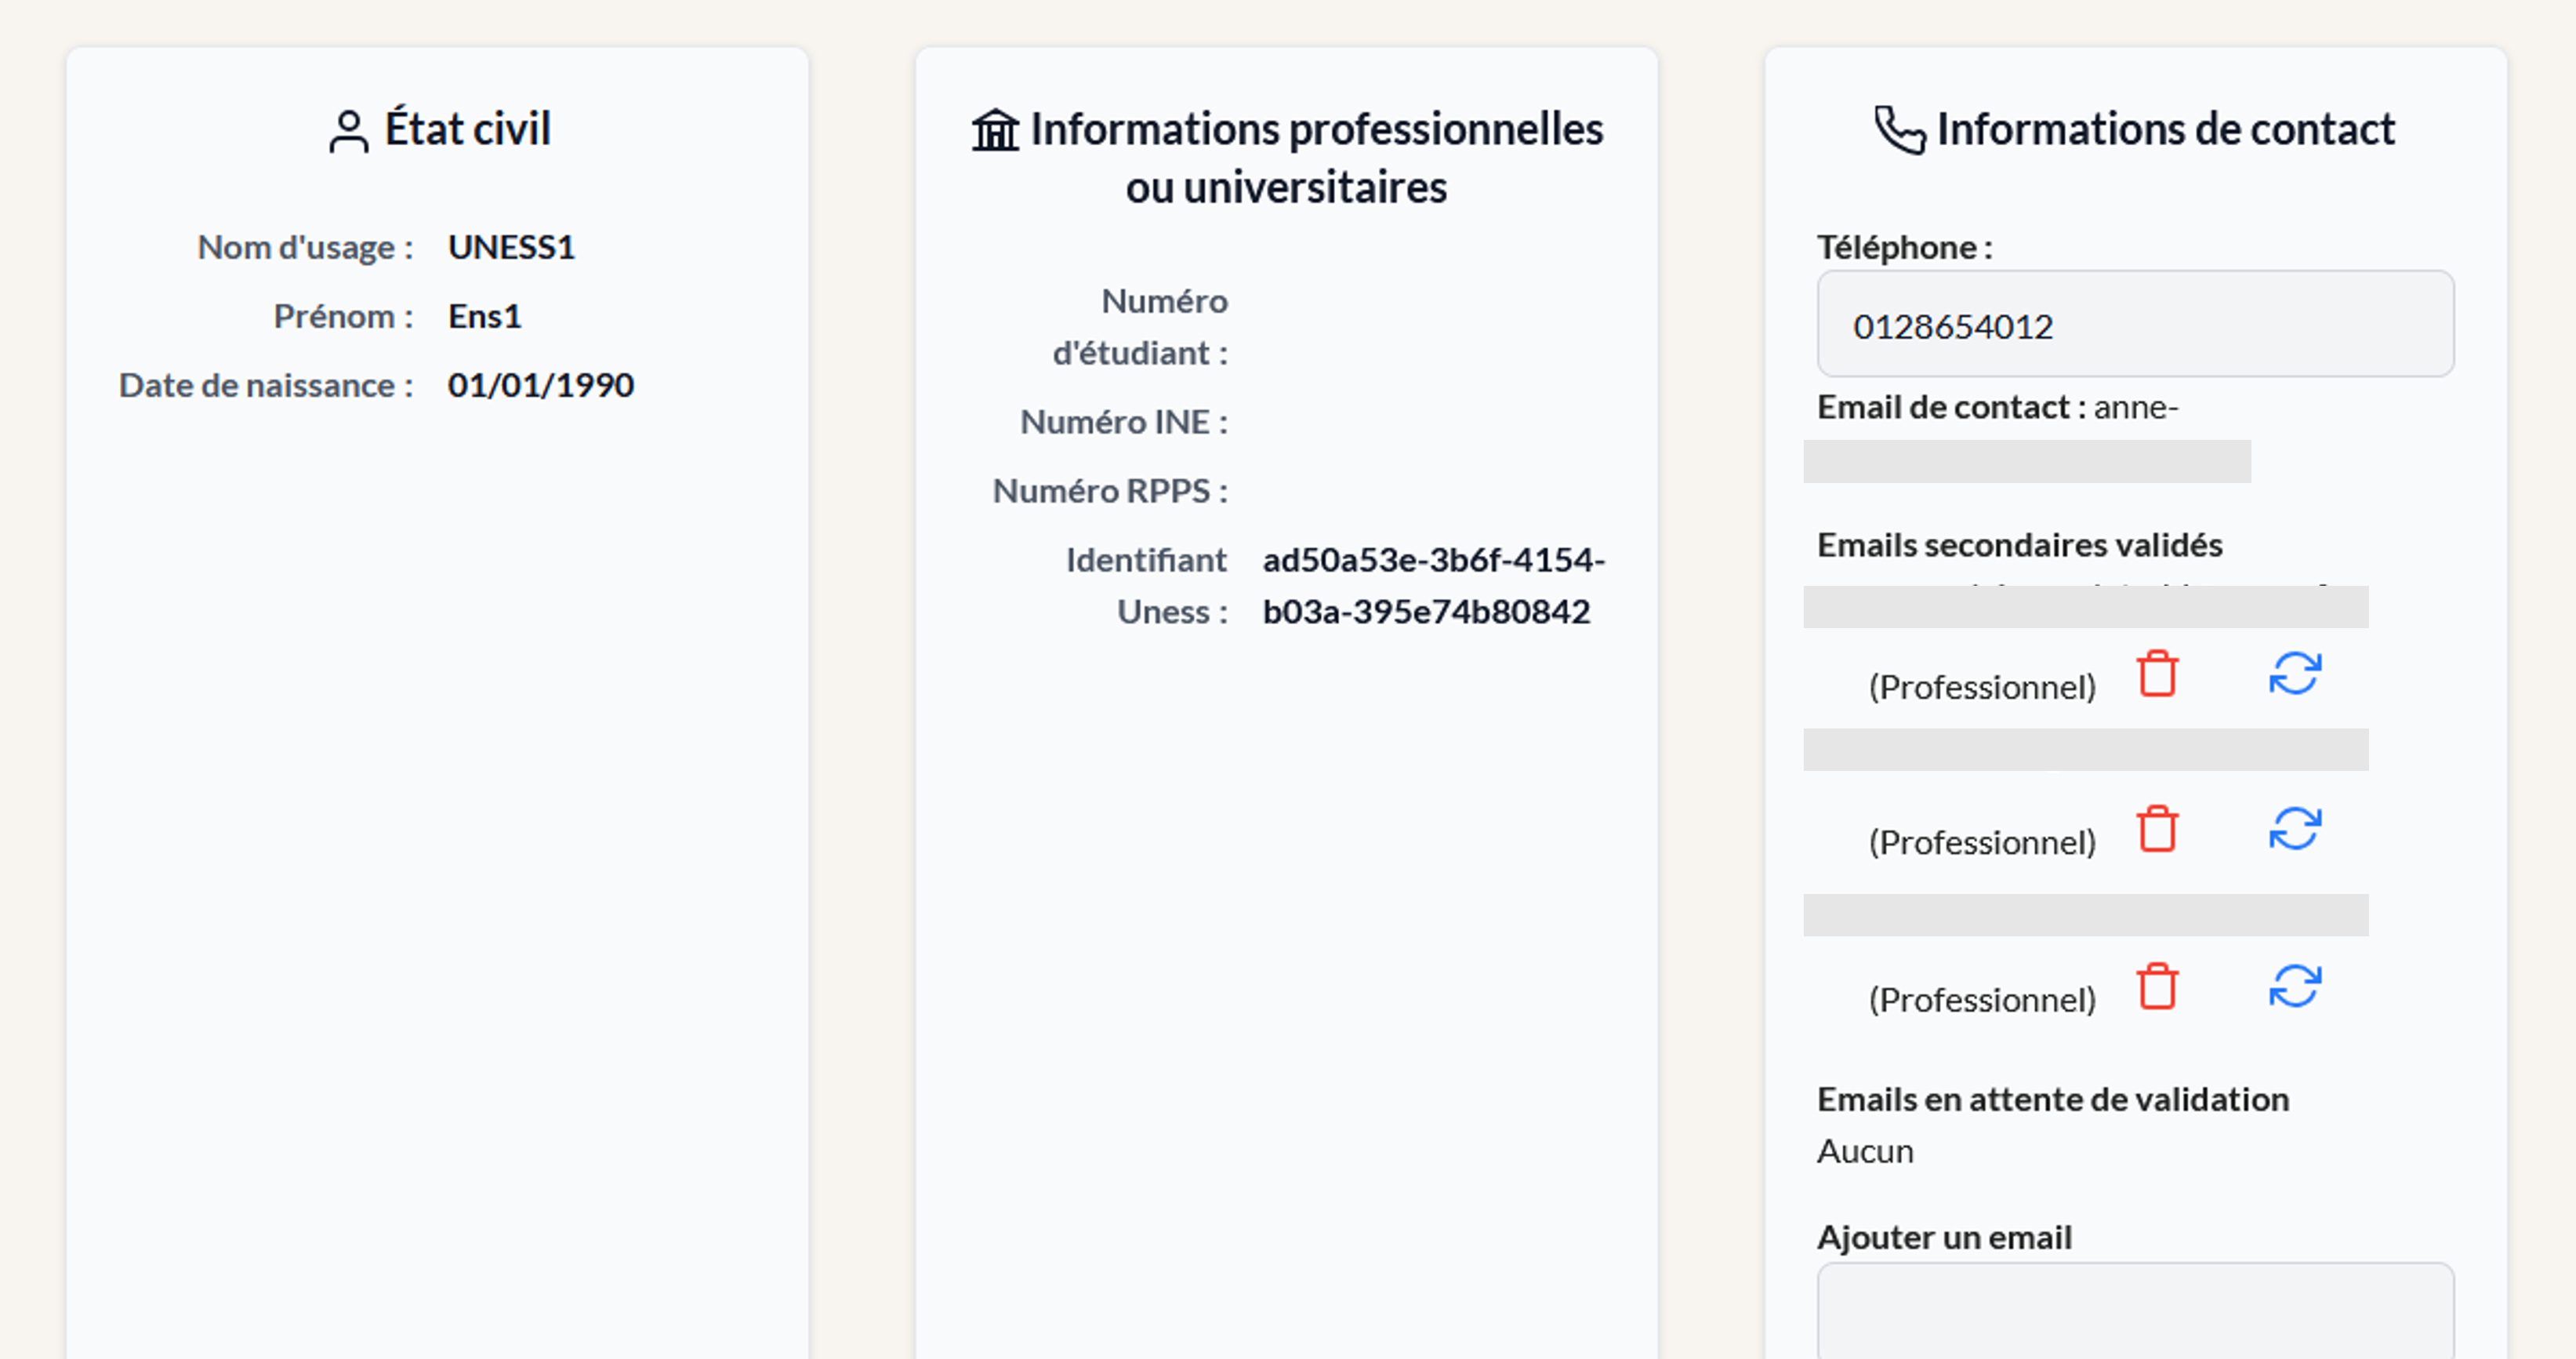Click the Emails secondaires validés heading
The image size is (2576, 1359).
[x=2019, y=545]
